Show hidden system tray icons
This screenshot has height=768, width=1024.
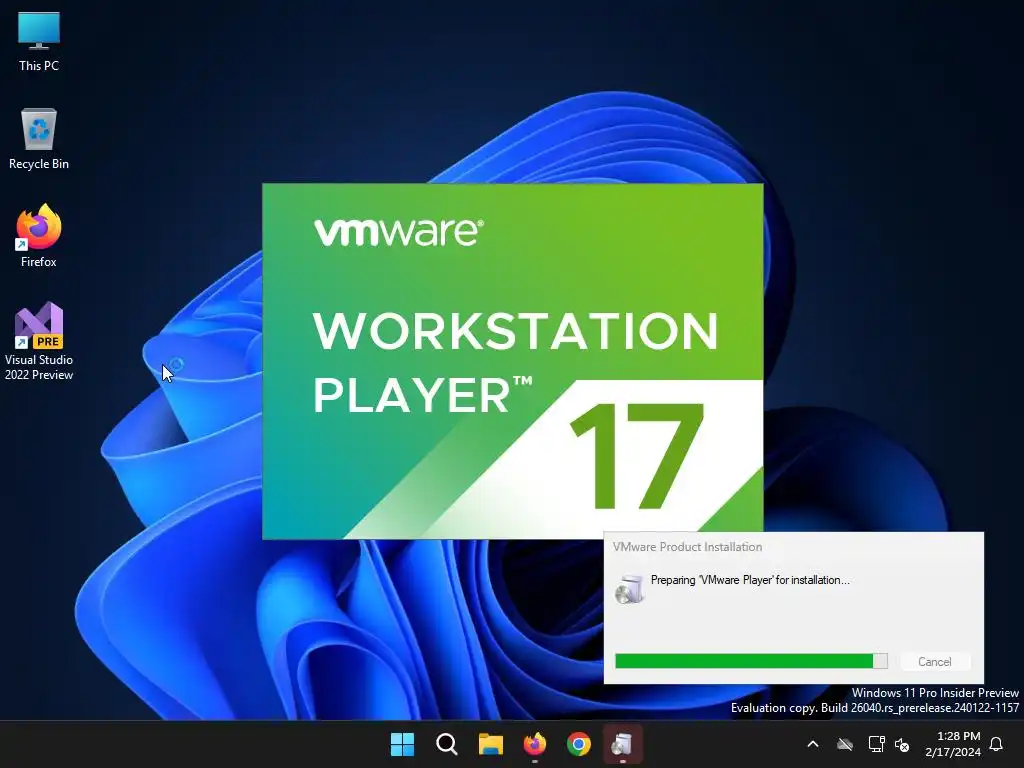813,744
